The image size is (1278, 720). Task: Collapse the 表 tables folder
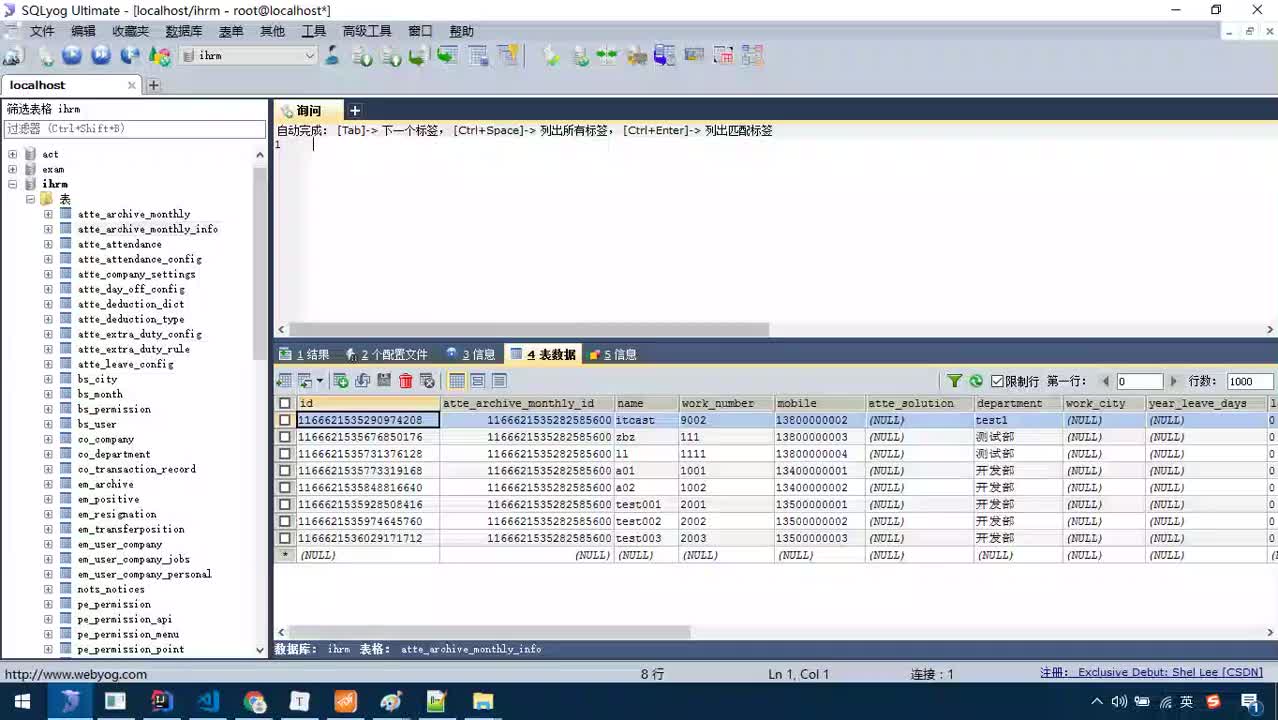[30, 199]
